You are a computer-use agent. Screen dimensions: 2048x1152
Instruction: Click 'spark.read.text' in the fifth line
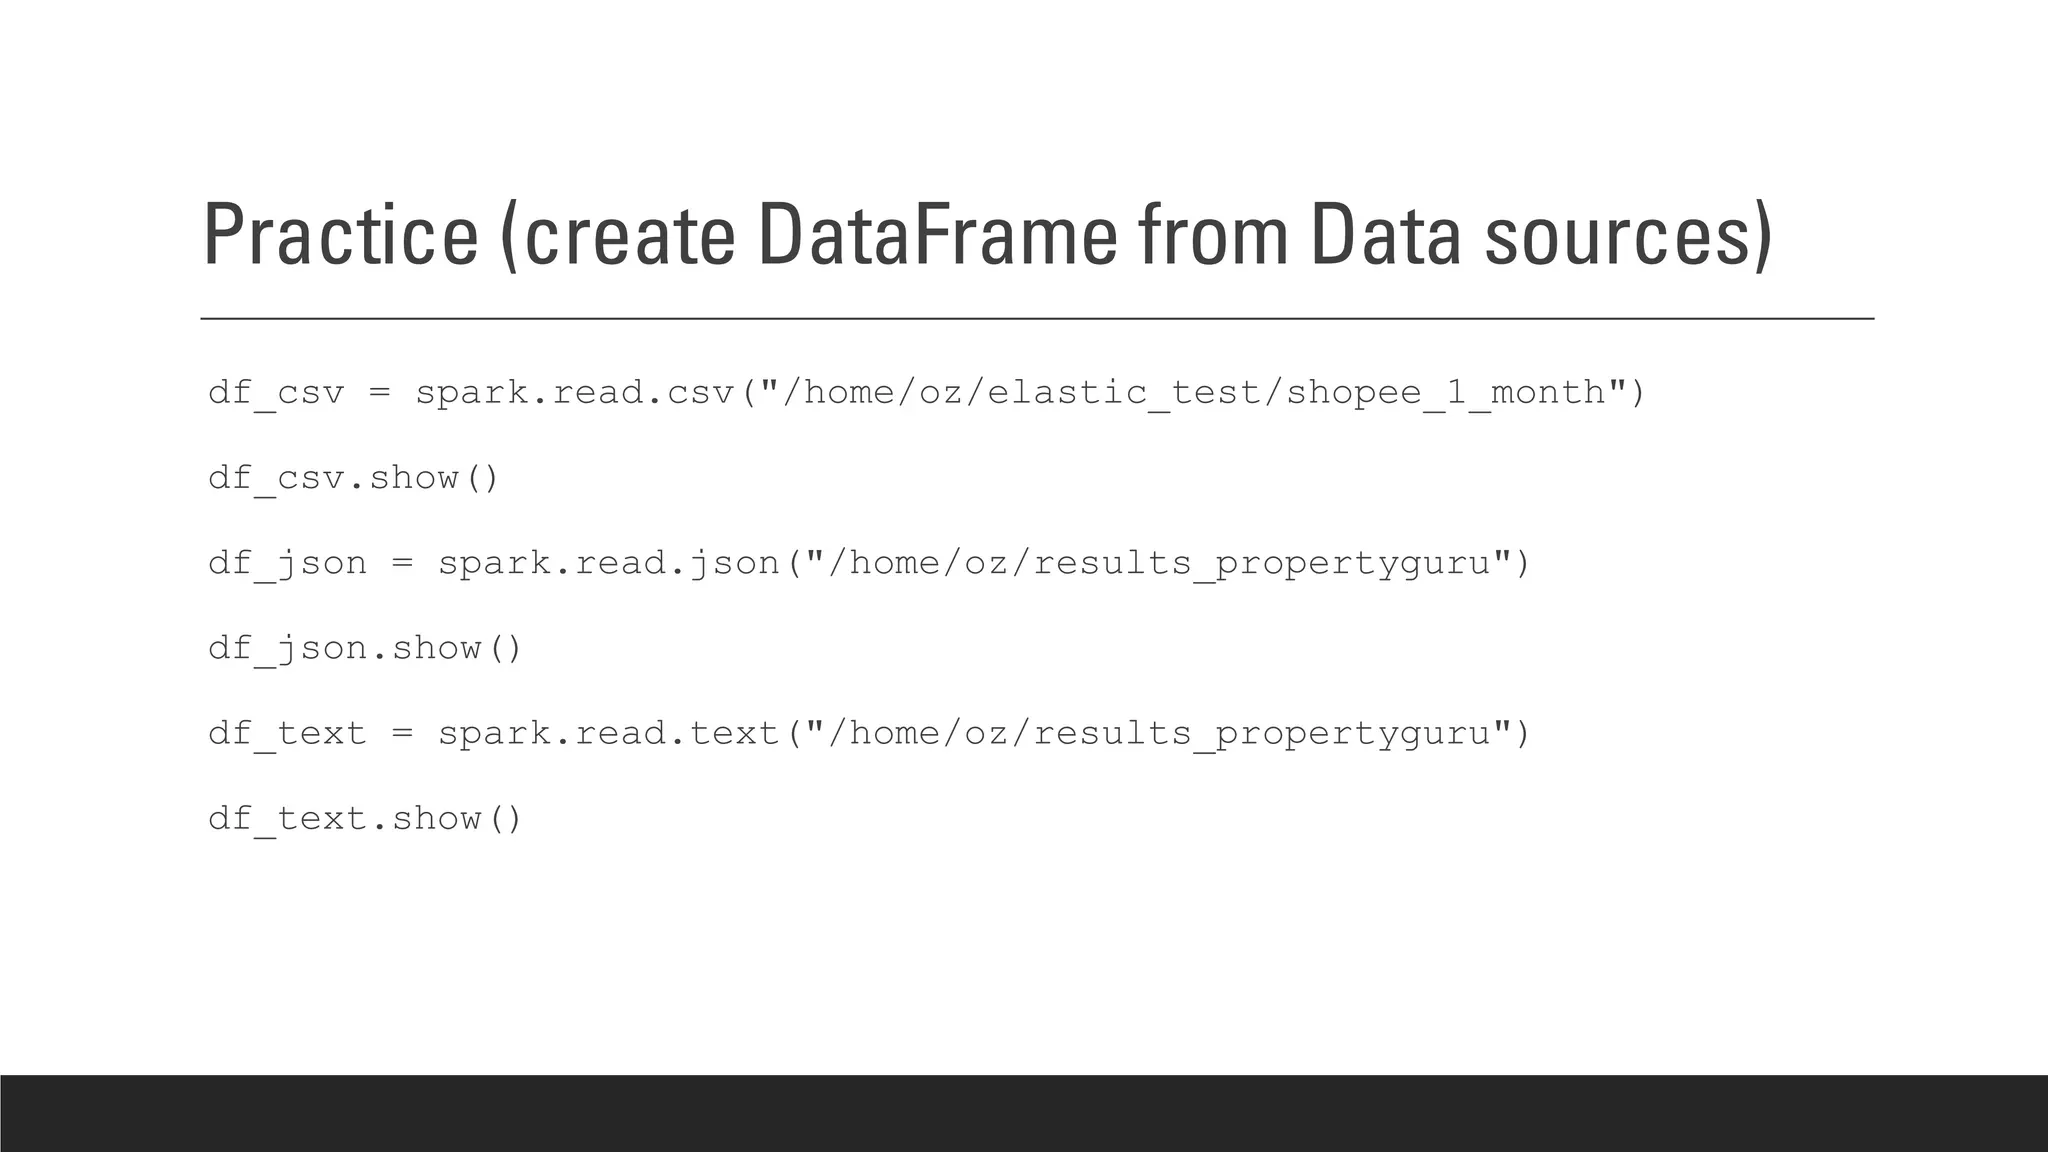click(x=609, y=734)
